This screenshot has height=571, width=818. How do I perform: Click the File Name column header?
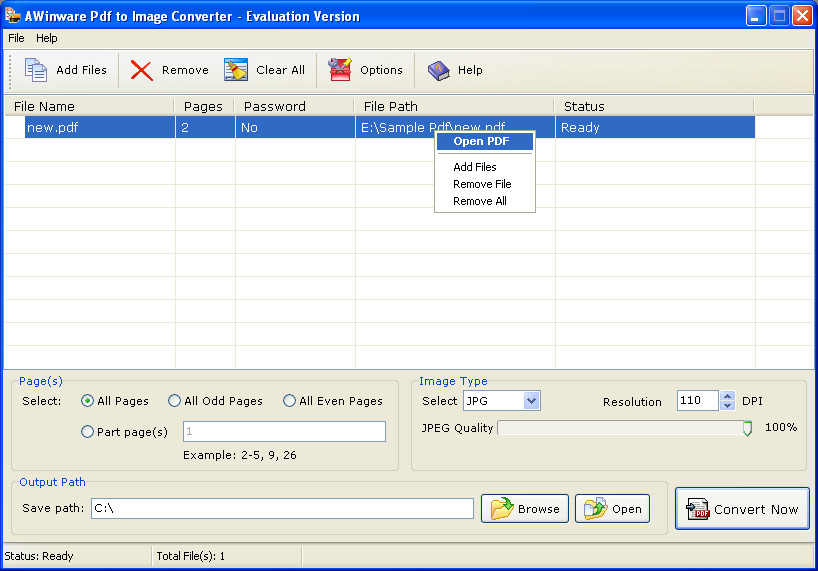[89, 106]
